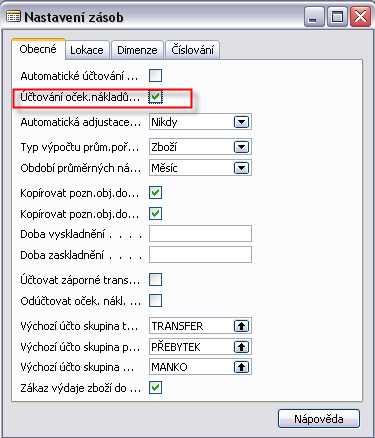The width and height of the screenshot is (375, 438).
Task: Switch to the Lokace tab
Action: pyautogui.click(x=87, y=50)
